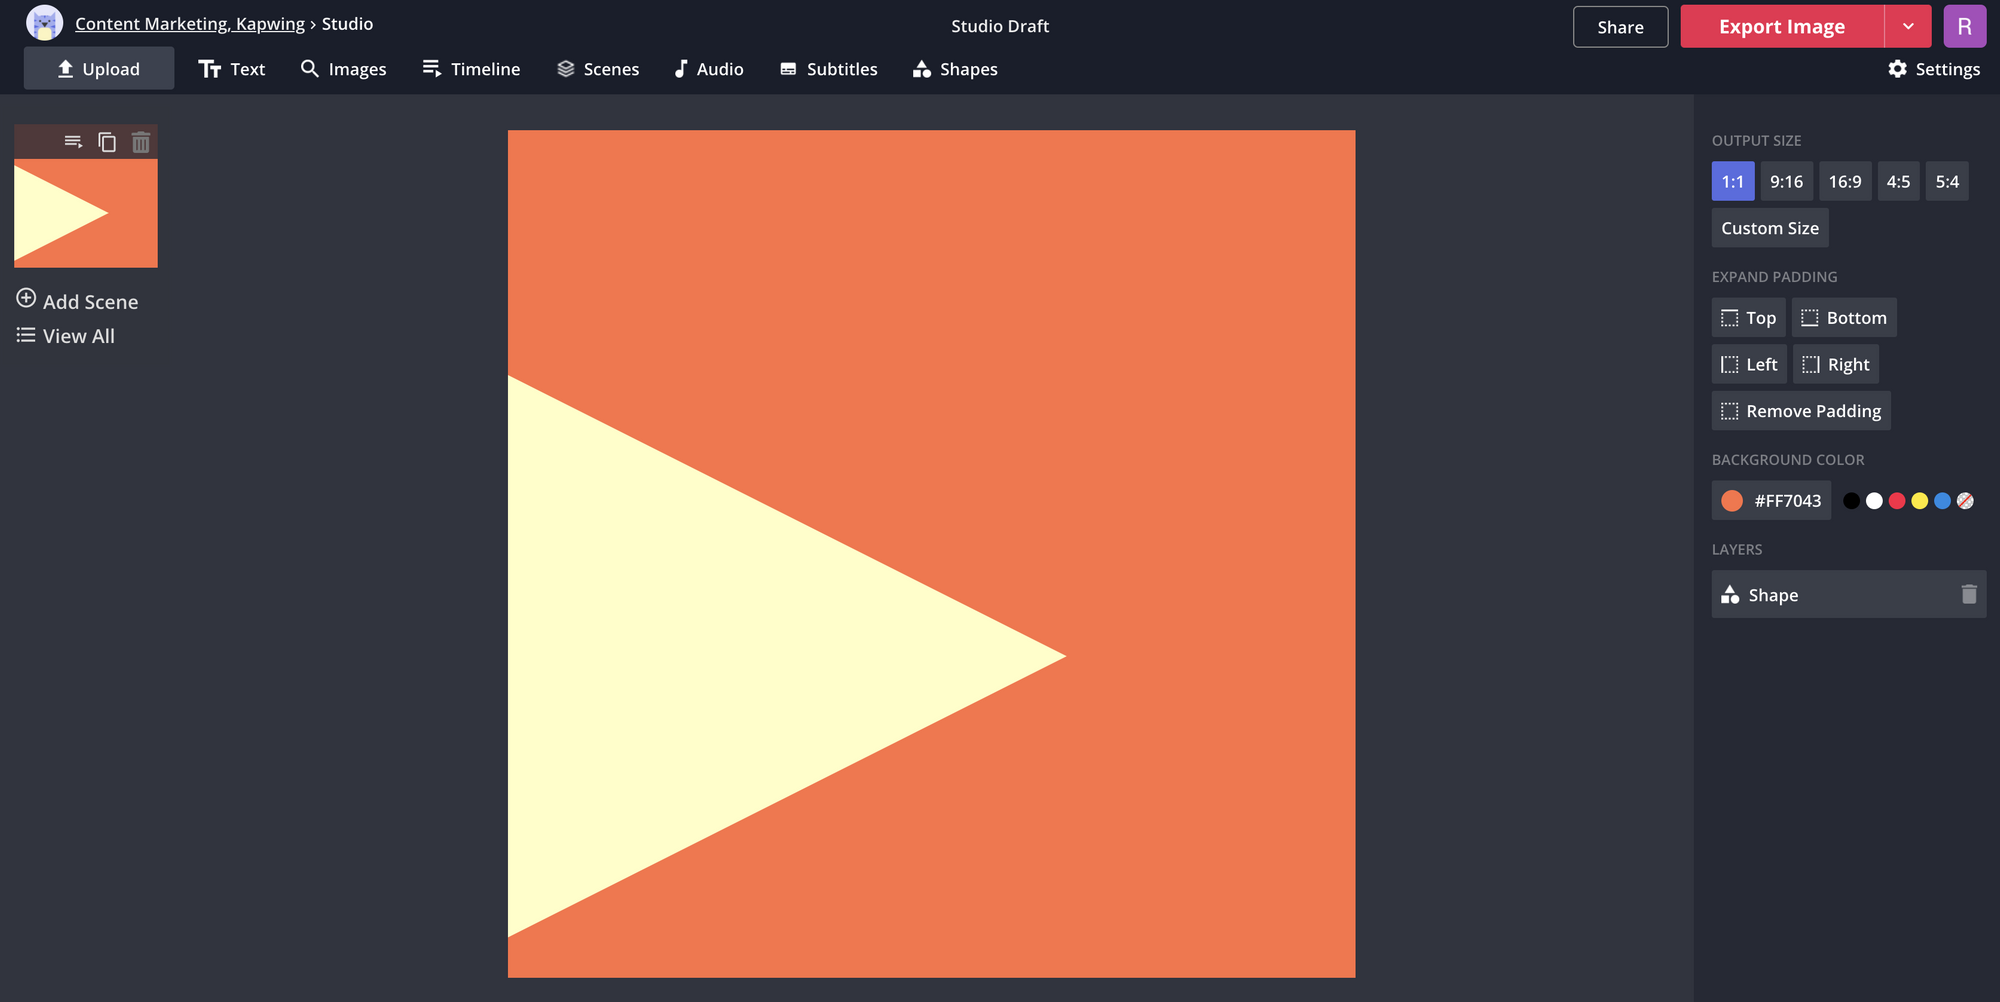Click the Kapwing cat logo avatar
2000x1002 pixels.
44,24
